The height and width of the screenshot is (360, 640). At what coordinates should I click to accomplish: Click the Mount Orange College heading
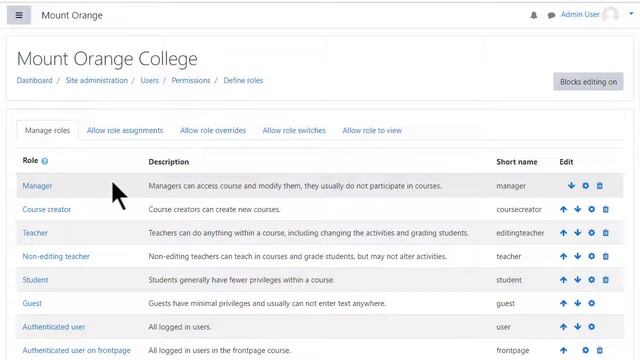[107, 59]
